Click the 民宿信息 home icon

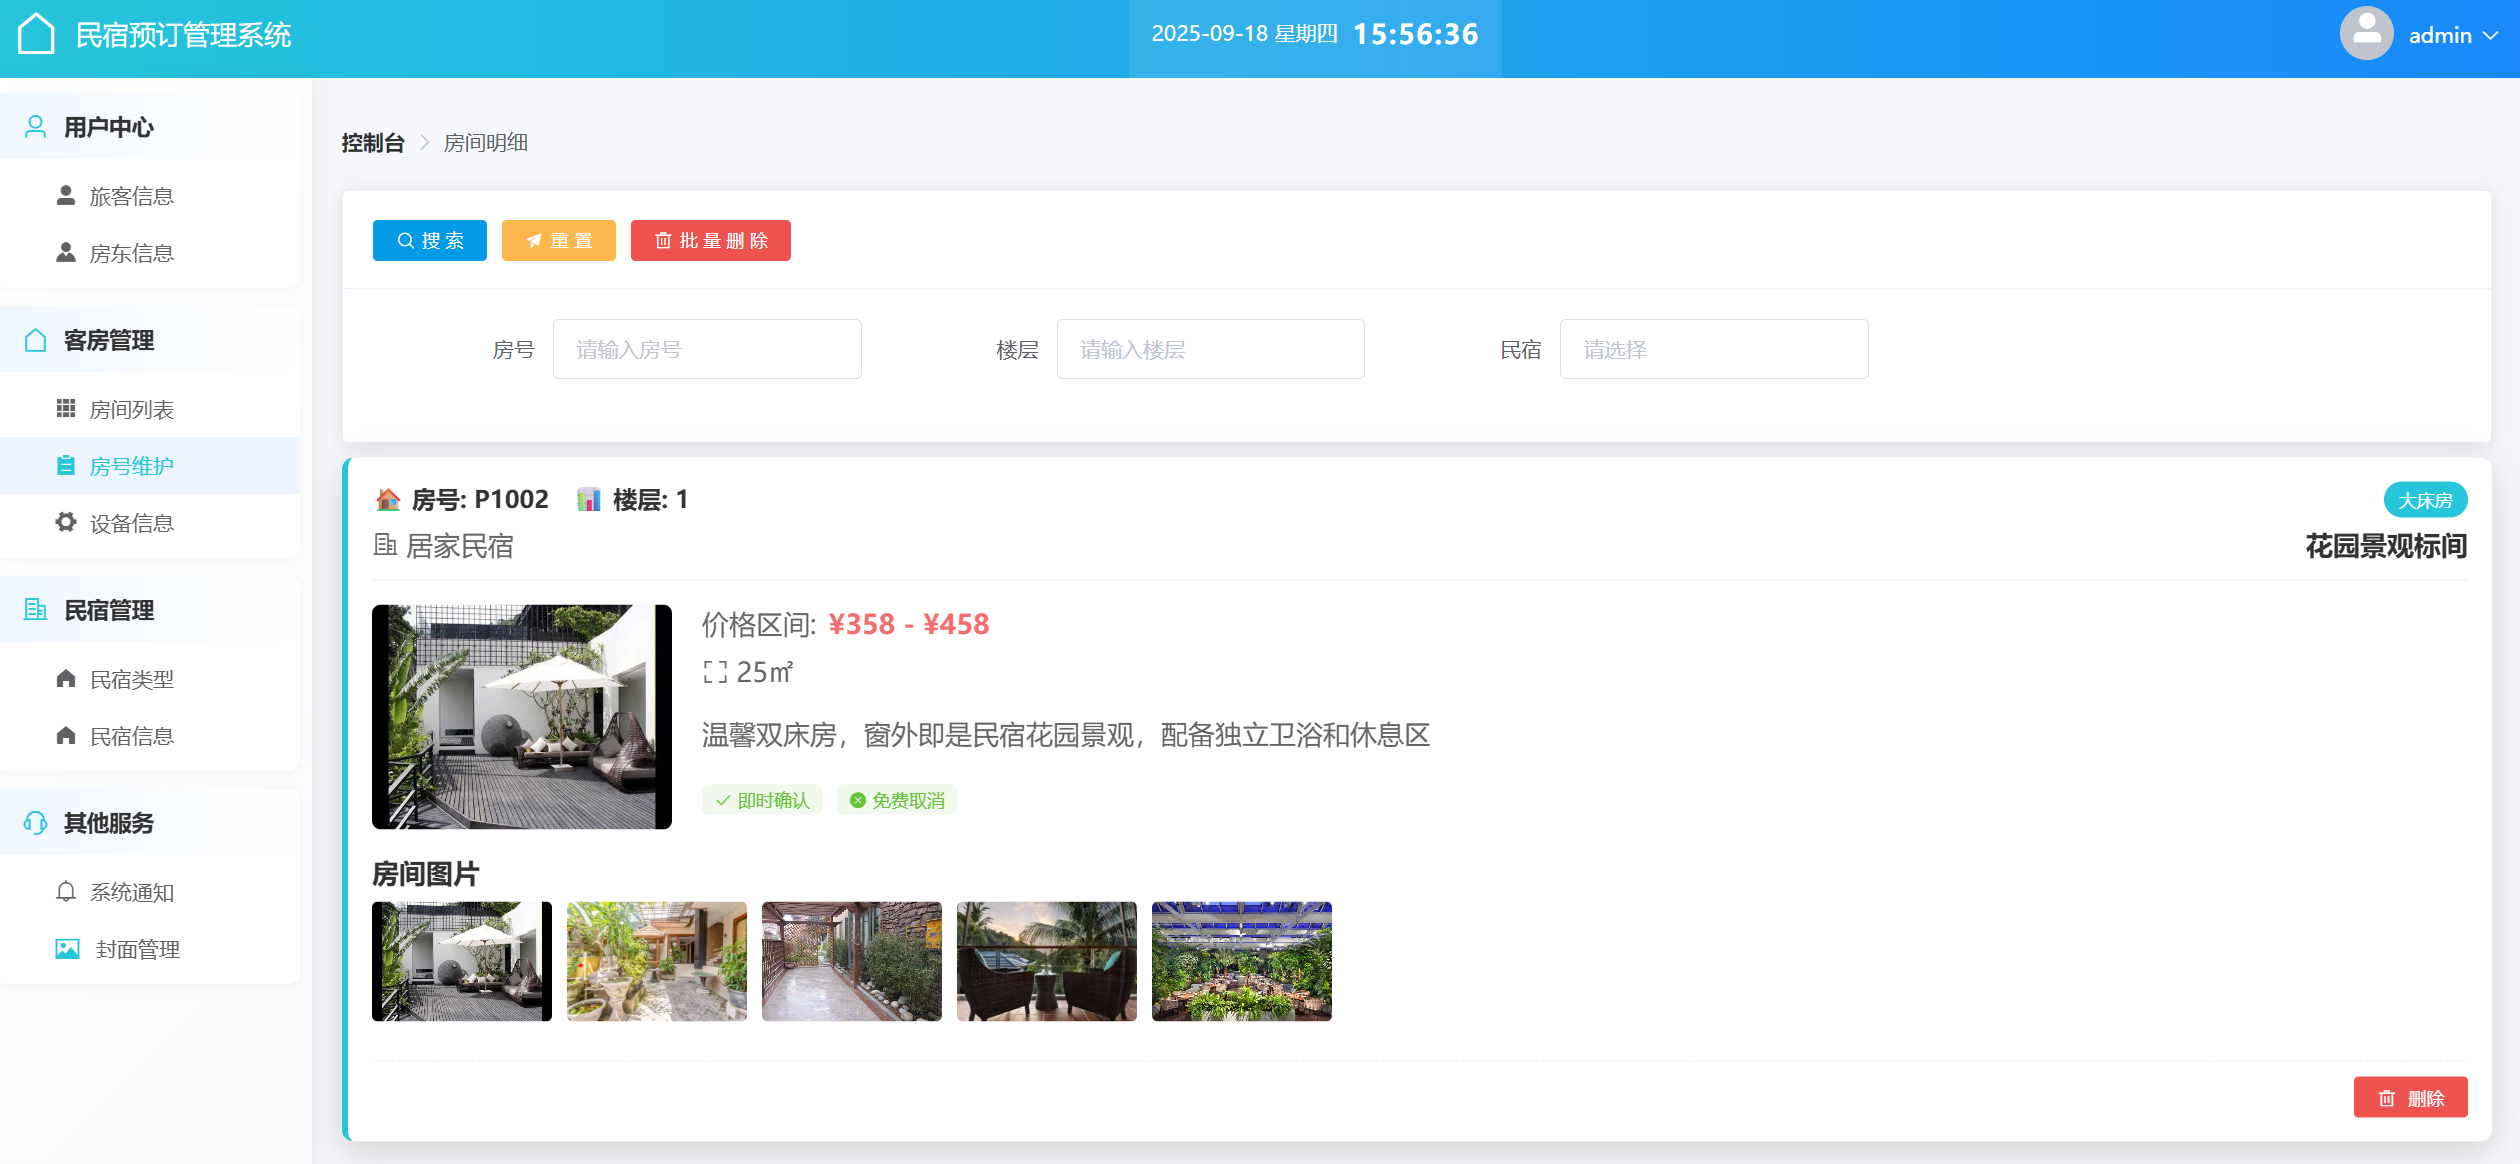coord(66,736)
